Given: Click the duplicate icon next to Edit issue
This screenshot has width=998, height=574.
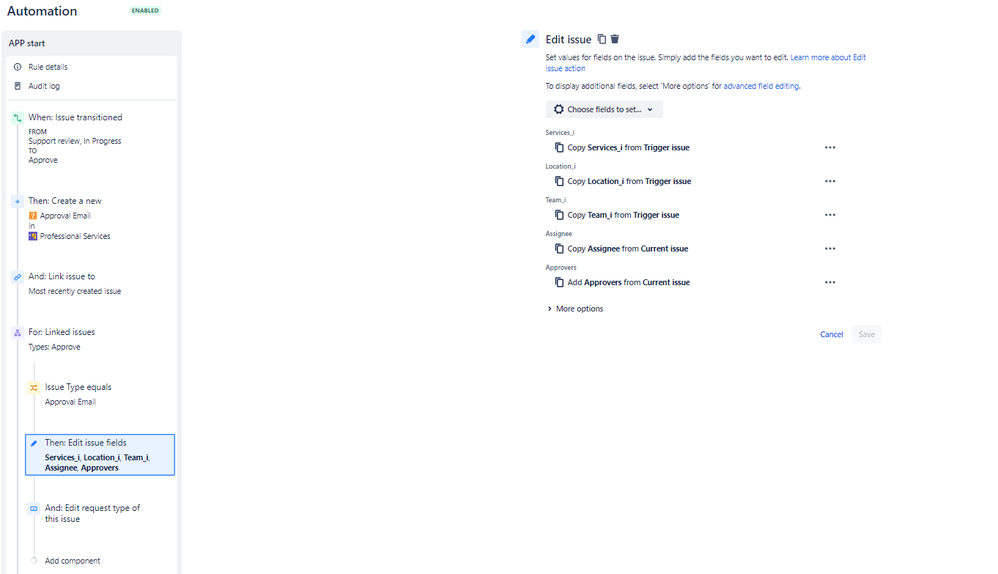Looking at the screenshot, I should pyautogui.click(x=601, y=39).
